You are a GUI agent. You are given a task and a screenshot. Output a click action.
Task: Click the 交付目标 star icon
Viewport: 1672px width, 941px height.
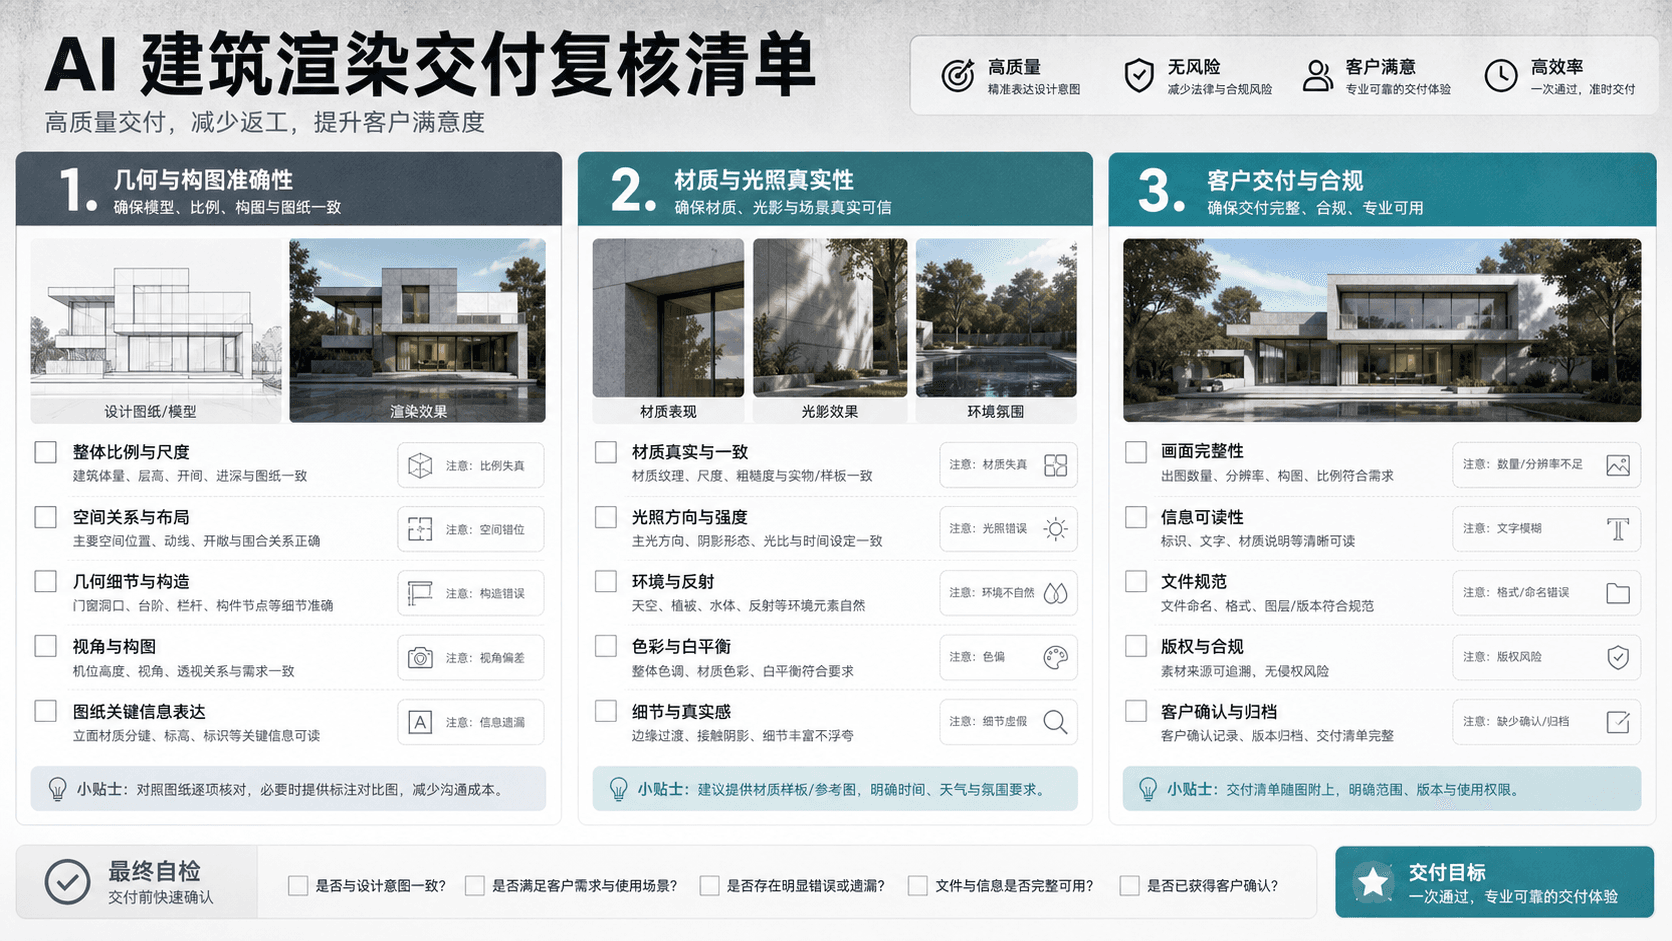tap(1373, 882)
